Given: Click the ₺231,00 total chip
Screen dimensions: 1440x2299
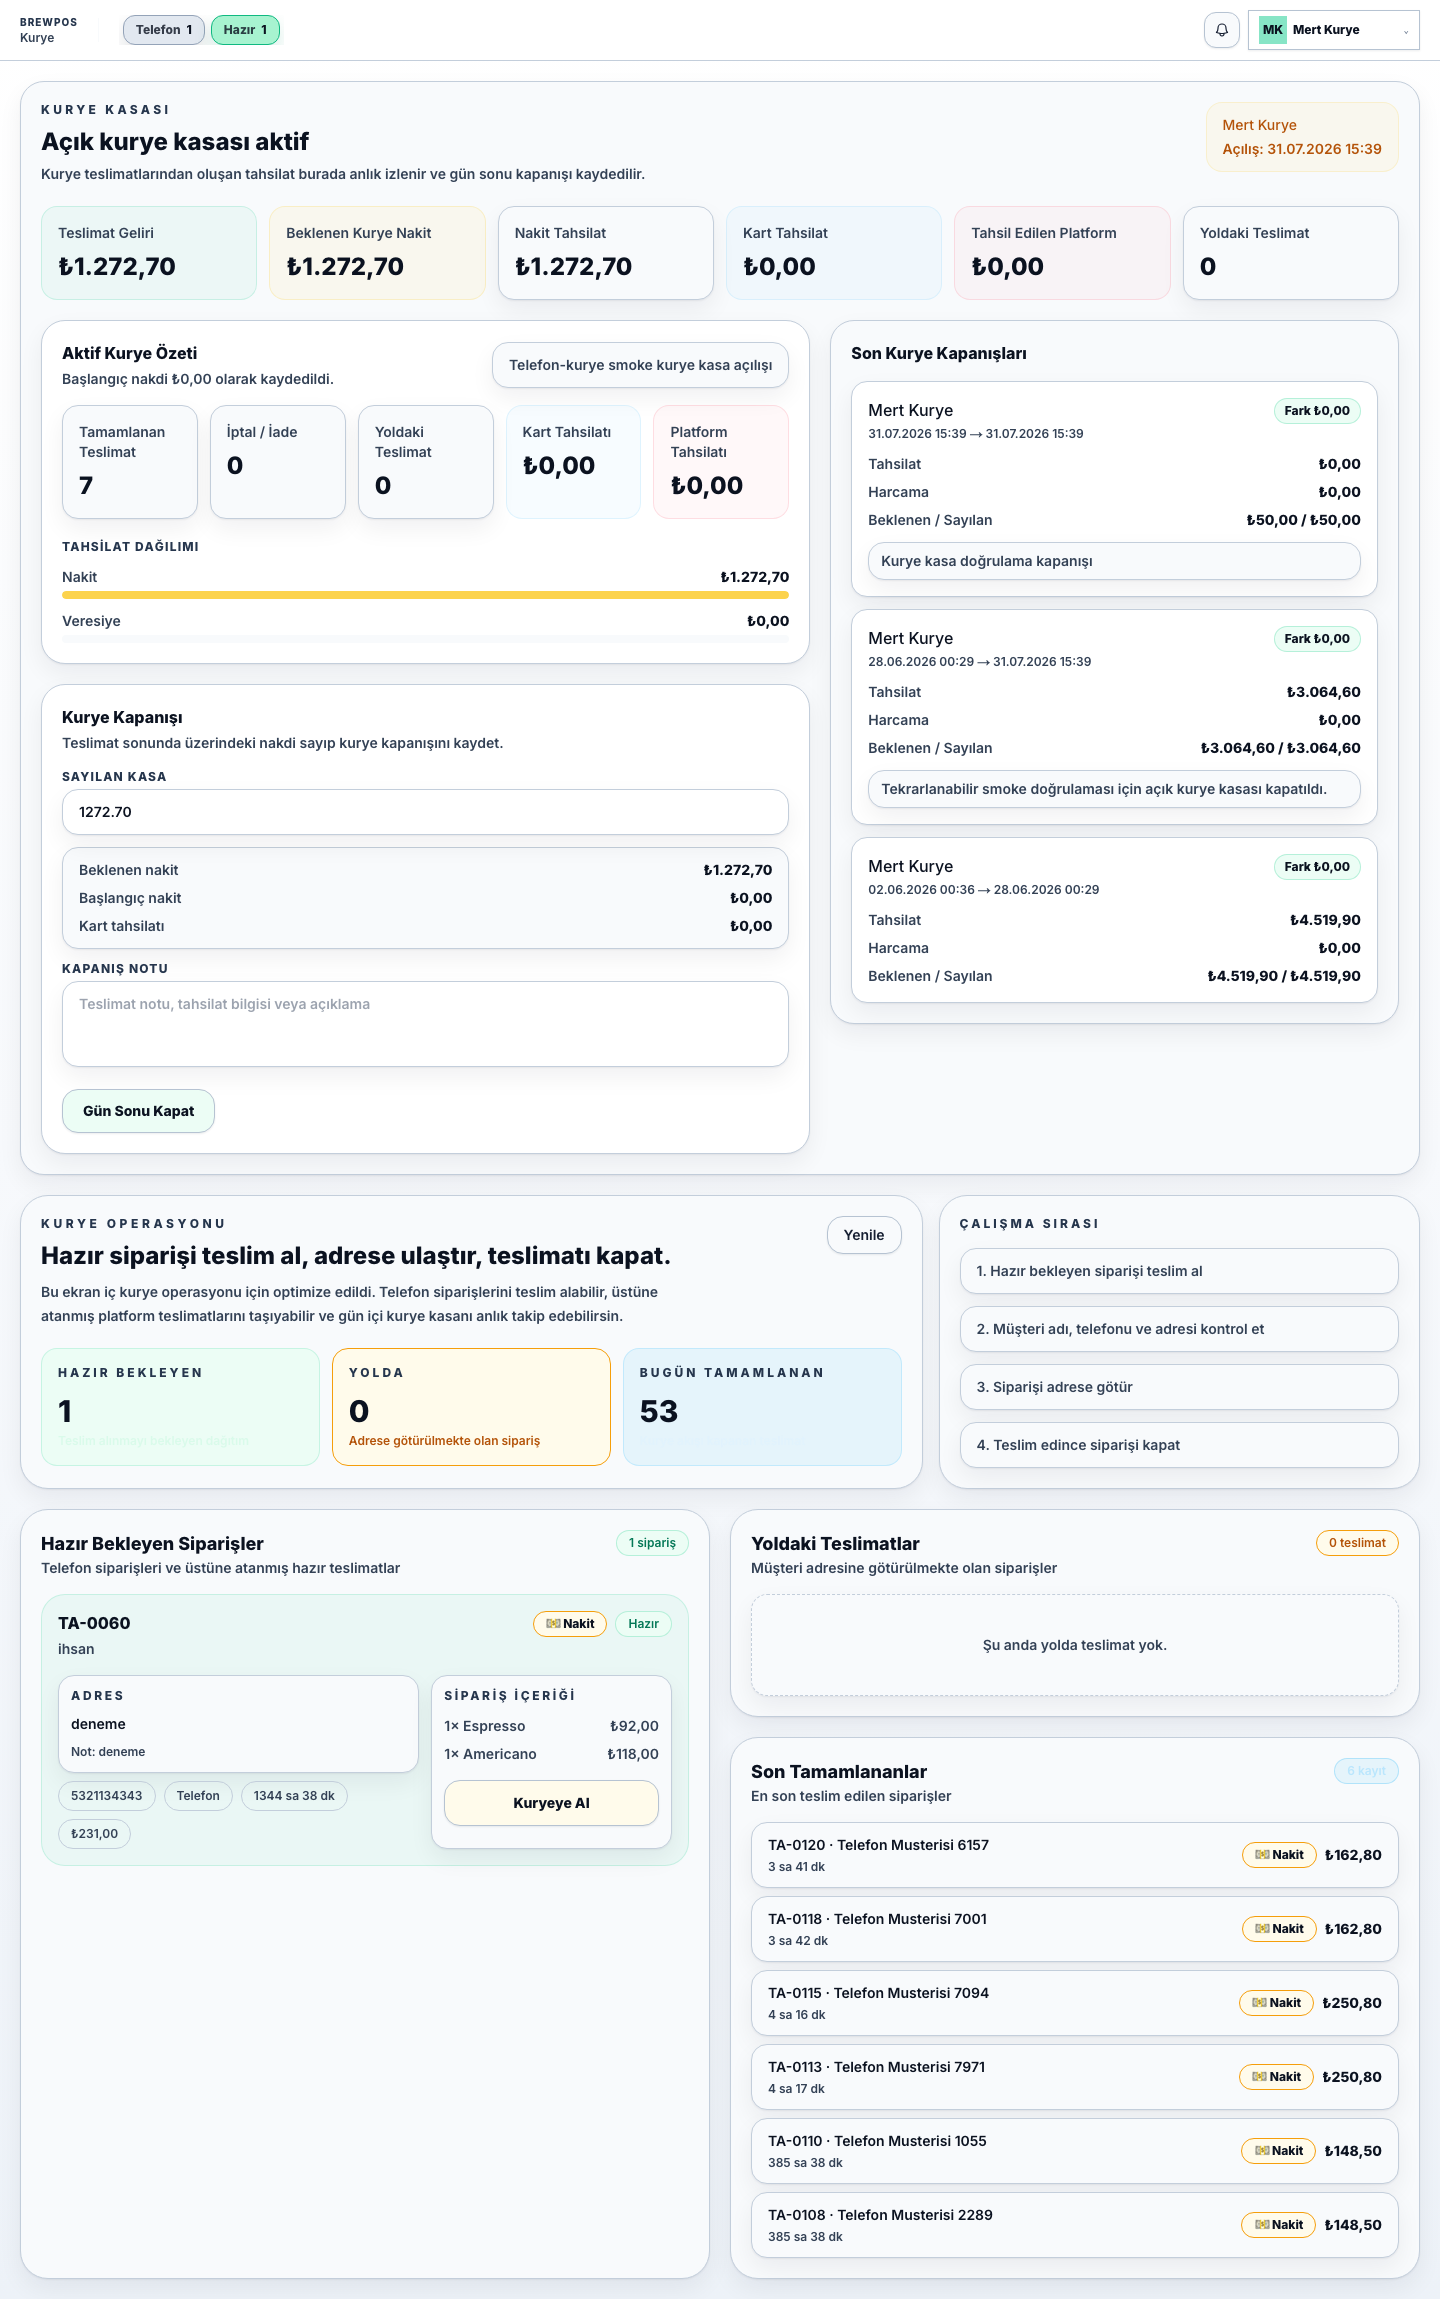Looking at the screenshot, I should coord(94,1834).
